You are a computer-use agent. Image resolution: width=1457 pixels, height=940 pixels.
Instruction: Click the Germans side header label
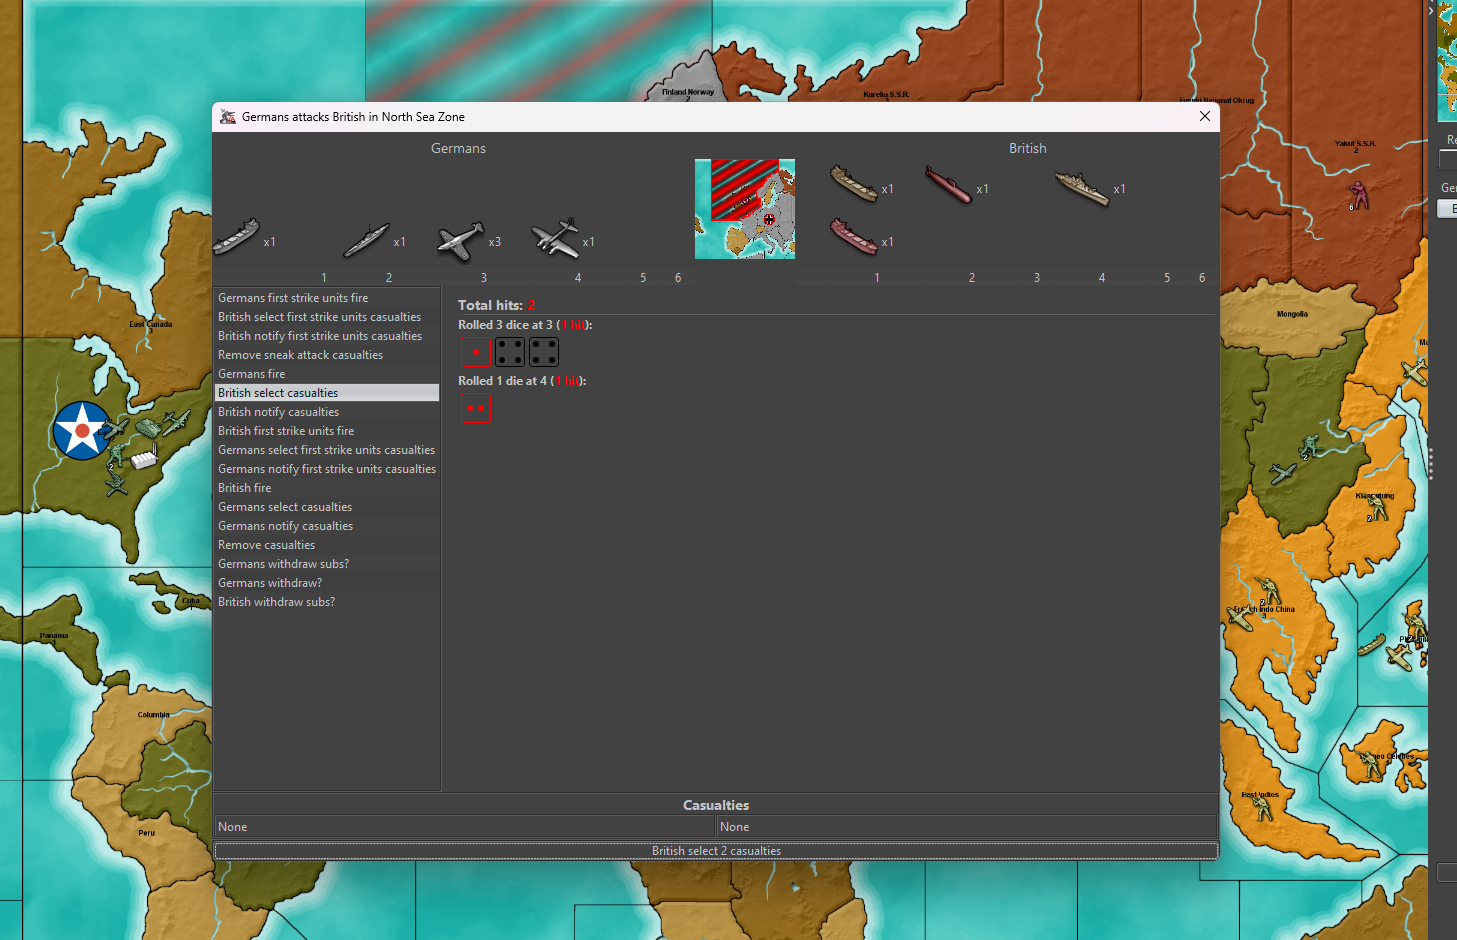pyautogui.click(x=458, y=148)
